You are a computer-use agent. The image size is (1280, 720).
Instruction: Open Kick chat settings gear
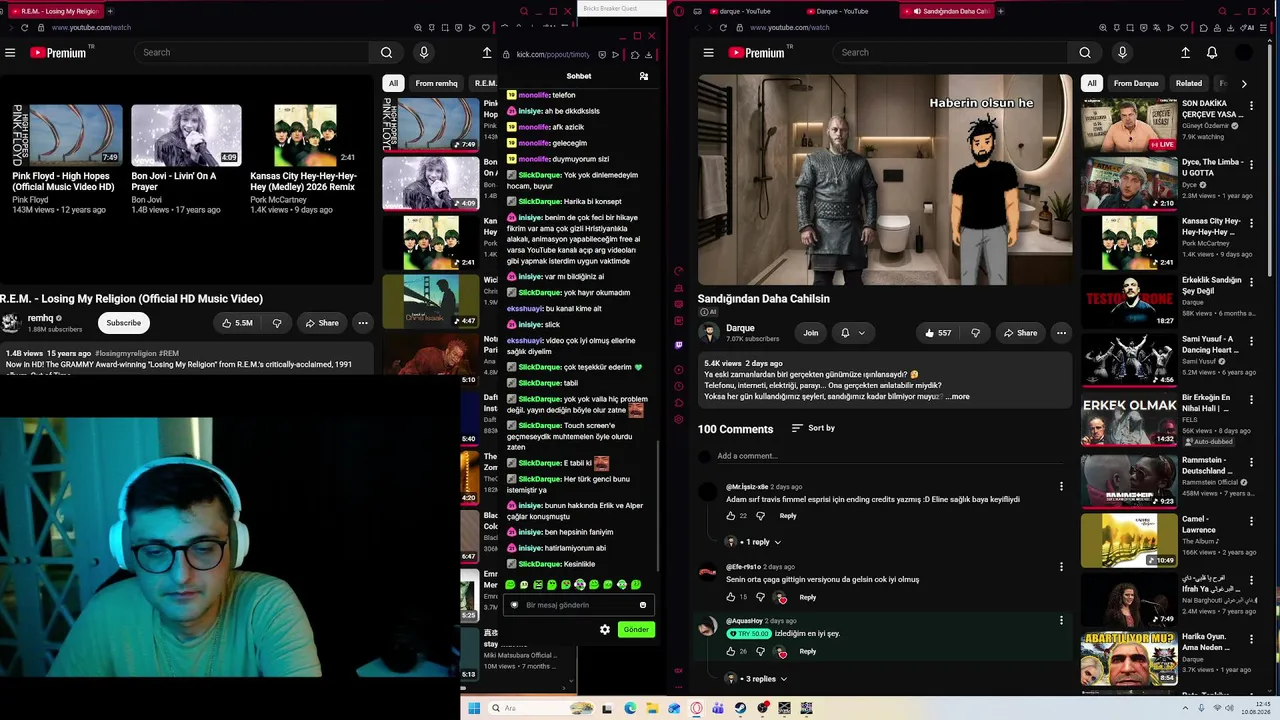tap(605, 629)
